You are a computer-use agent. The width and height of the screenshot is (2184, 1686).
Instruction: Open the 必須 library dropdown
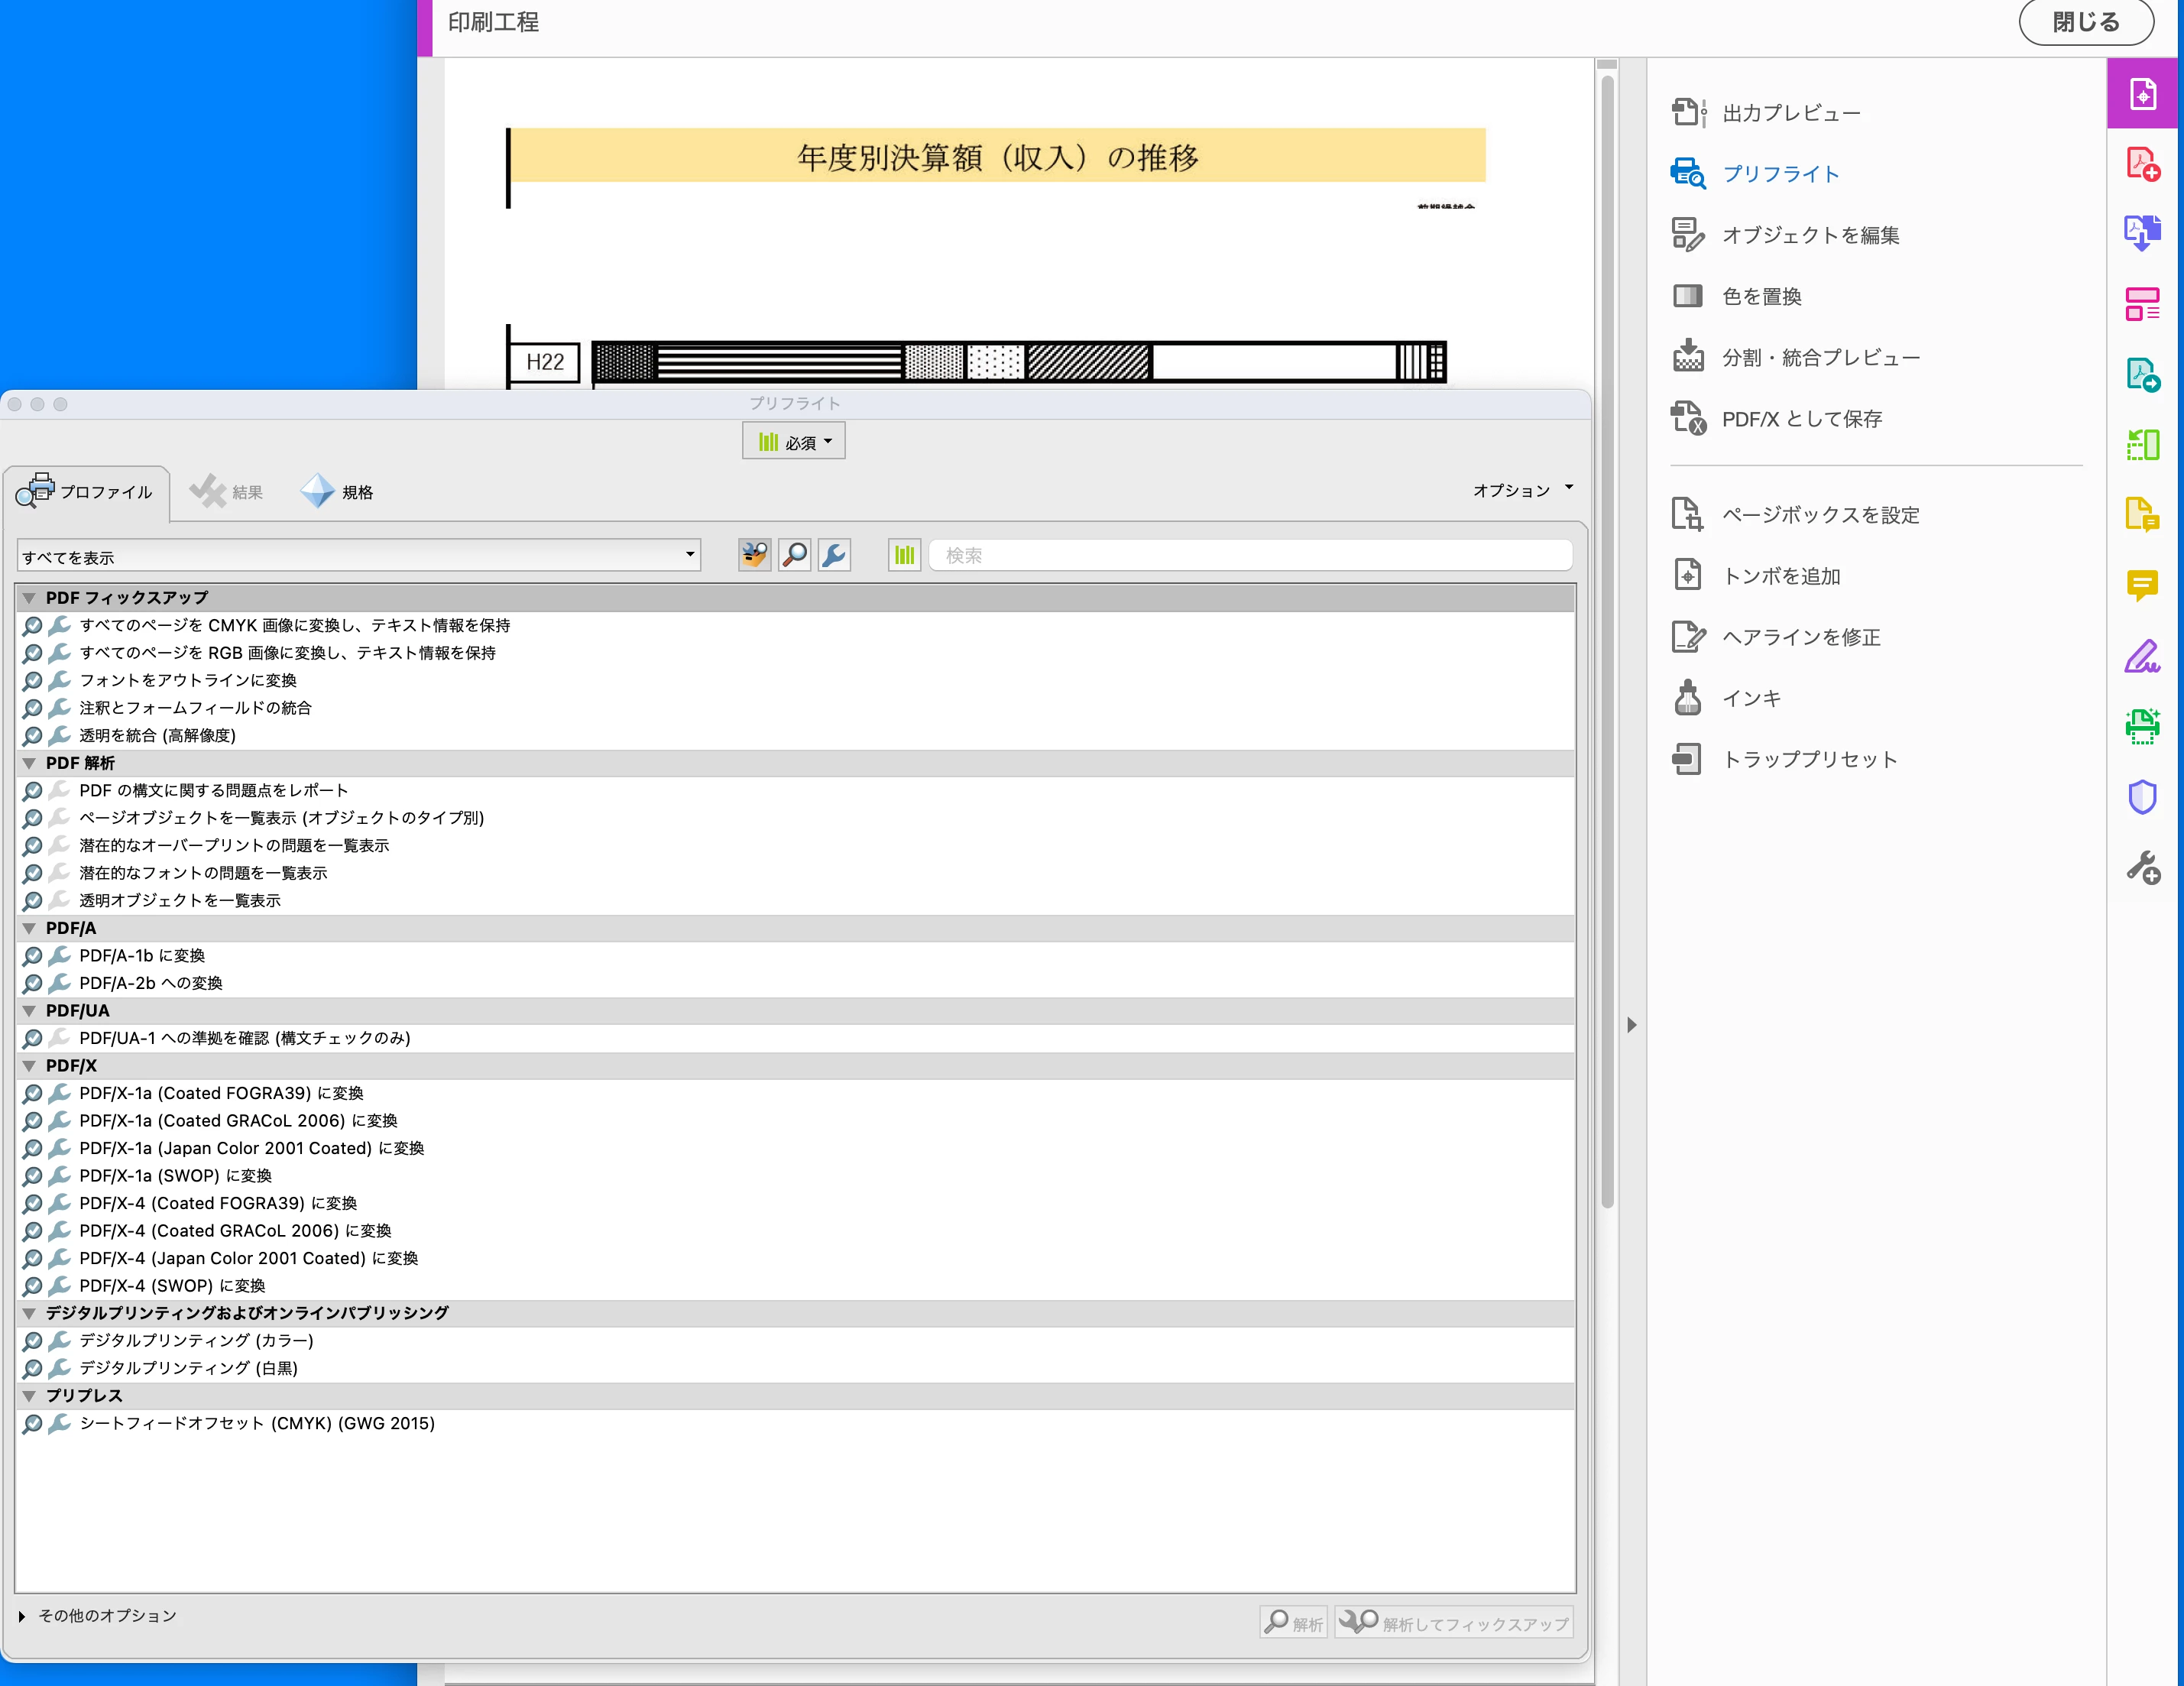[794, 442]
